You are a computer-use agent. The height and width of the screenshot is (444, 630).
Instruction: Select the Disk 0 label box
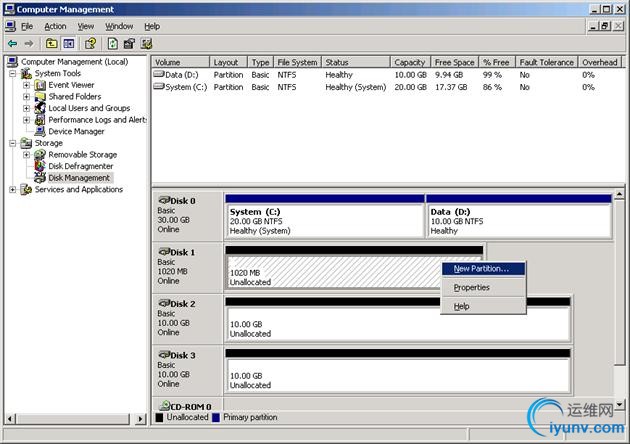(188, 215)
